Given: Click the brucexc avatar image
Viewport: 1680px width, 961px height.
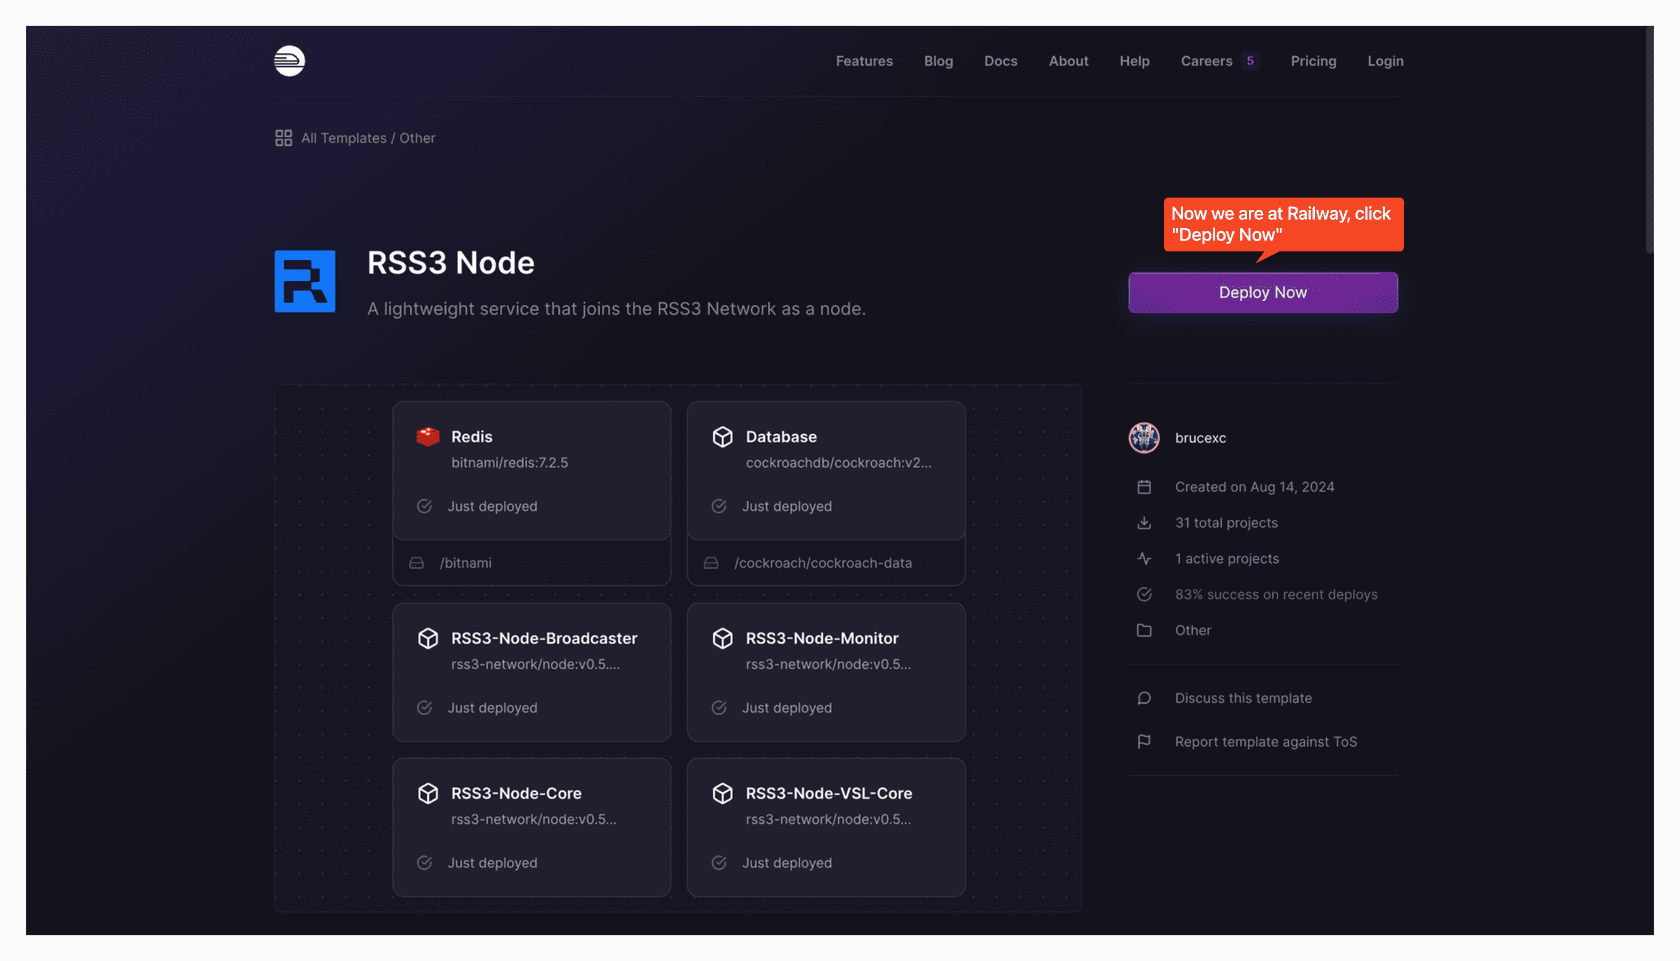Looking at the screenshot, I should pos(1144,438).
